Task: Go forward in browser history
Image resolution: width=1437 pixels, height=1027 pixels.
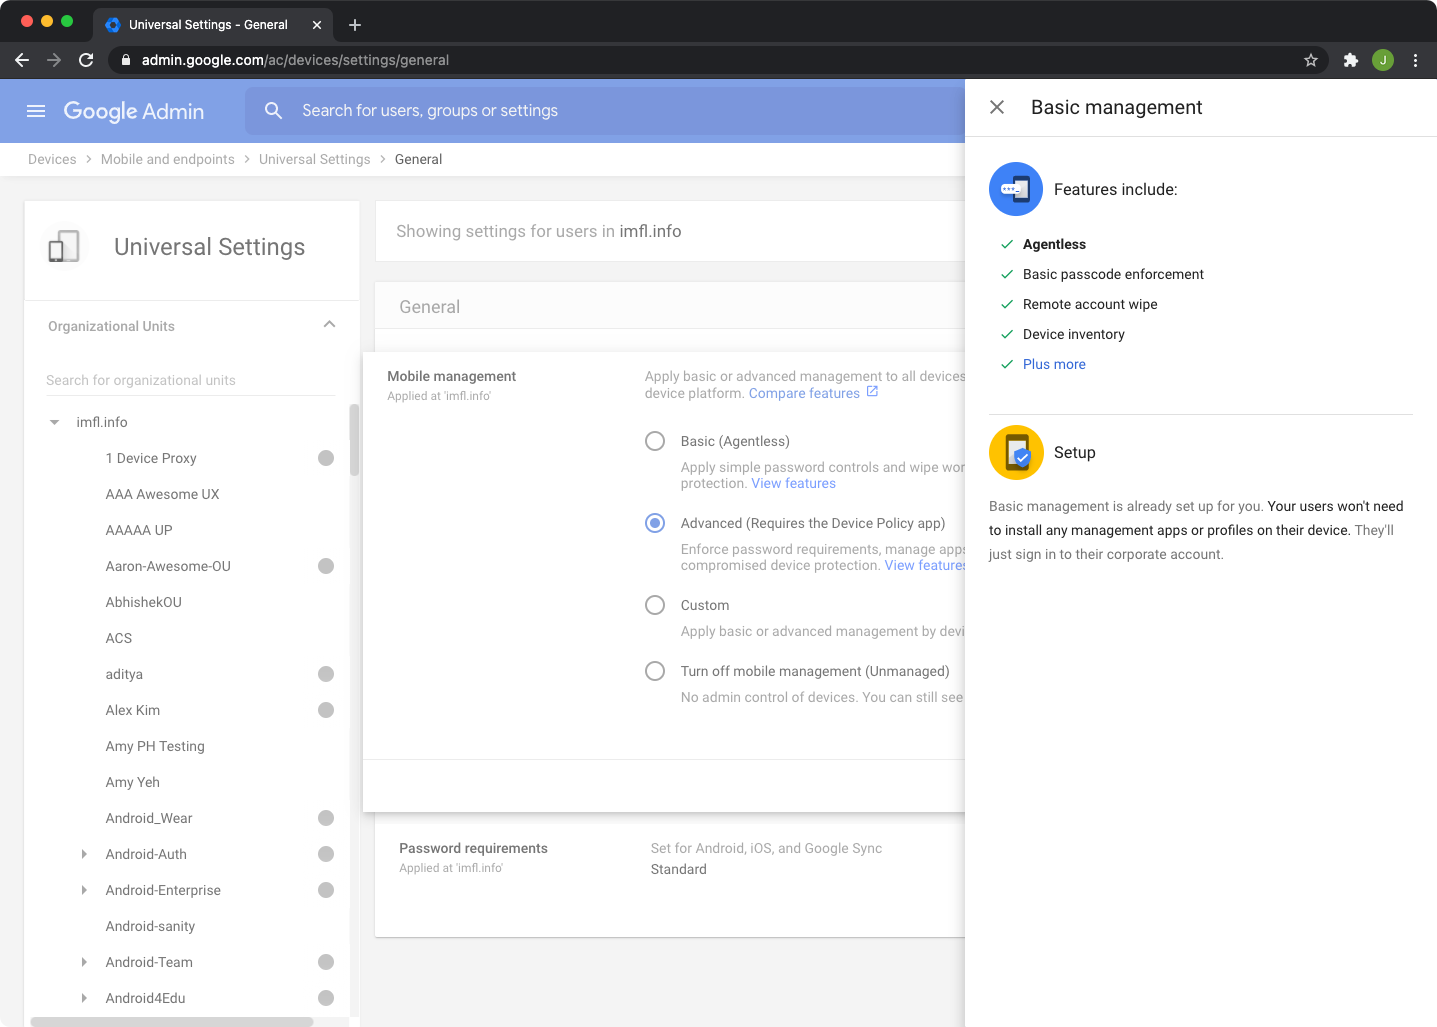Action: coord(54,60)
